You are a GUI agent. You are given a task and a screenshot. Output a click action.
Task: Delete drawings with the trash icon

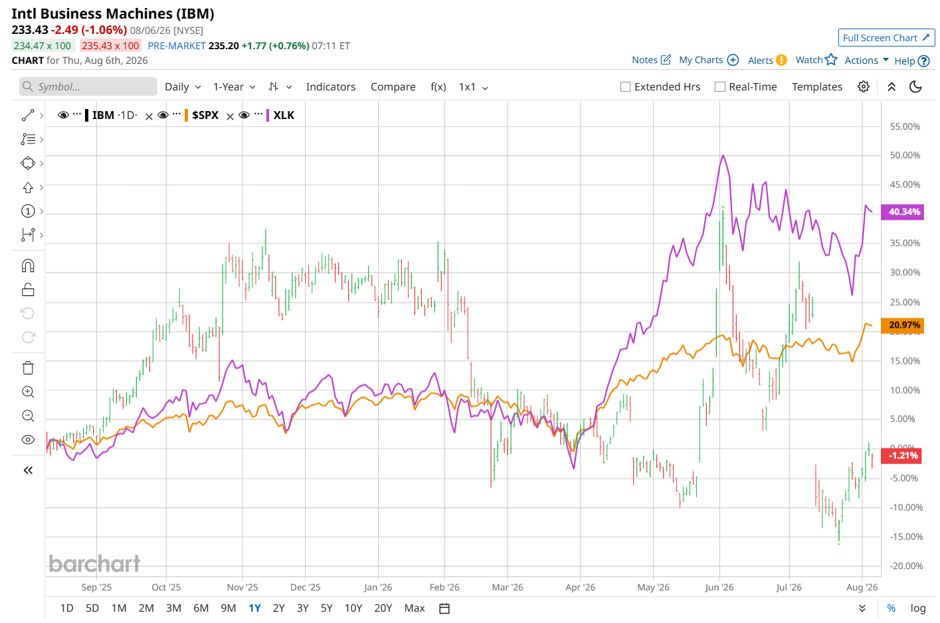[28, 368]
